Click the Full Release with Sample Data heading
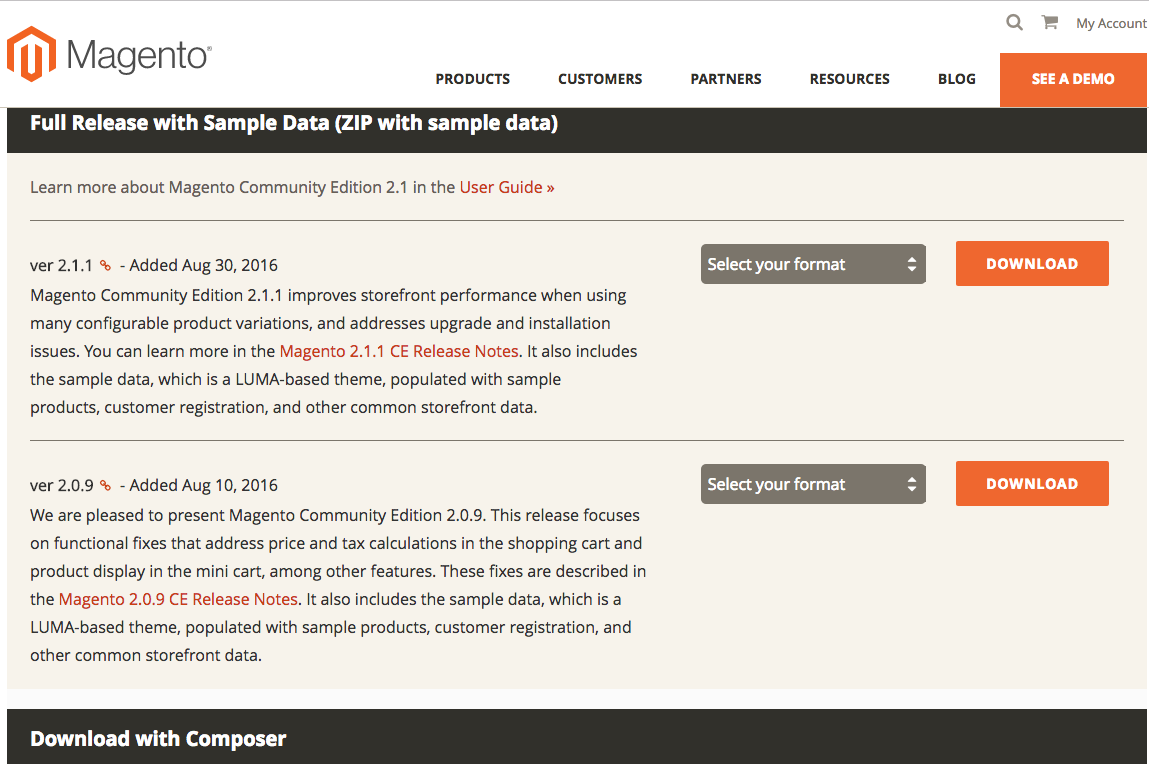The width and height of the screenshot is (1149, 764). coord(294,123)
